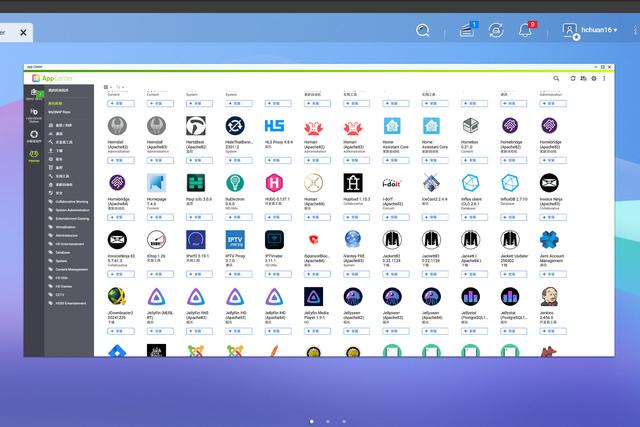The image size is (640, 427).
Task: Open the Jami Account Management icon
Action: [549, 240]
